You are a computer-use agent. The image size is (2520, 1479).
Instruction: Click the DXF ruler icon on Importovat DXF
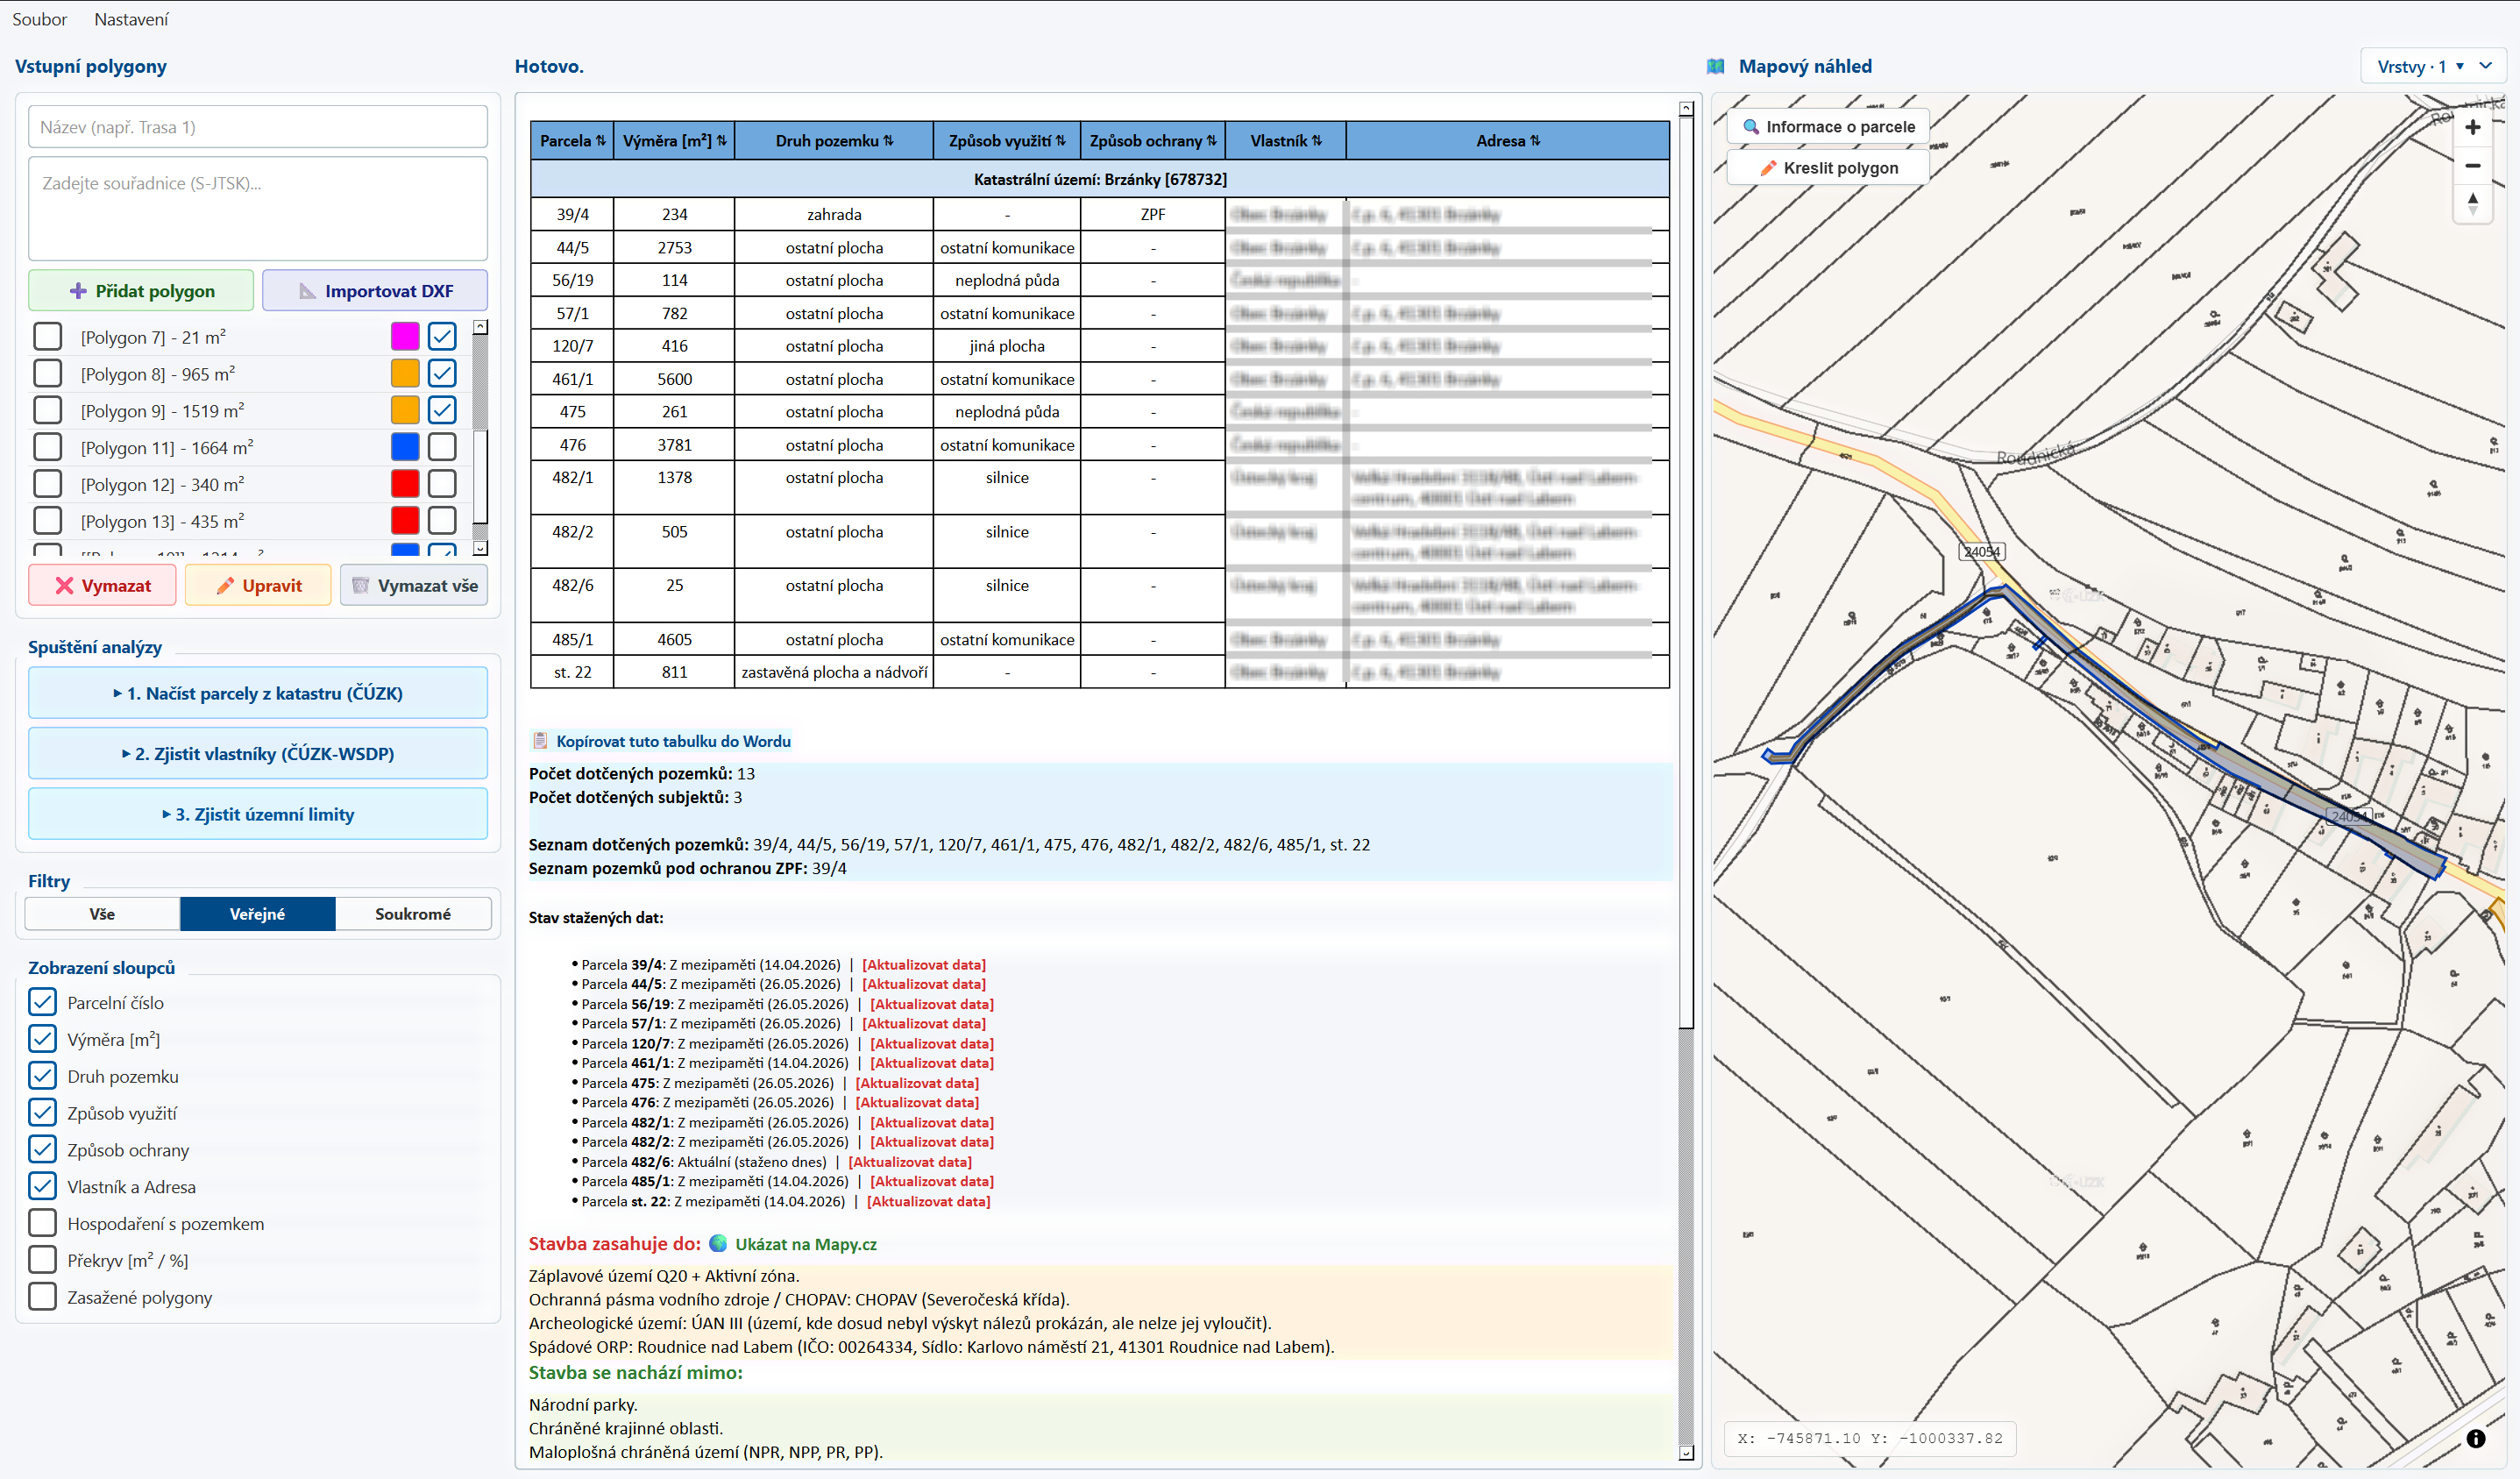307,291
